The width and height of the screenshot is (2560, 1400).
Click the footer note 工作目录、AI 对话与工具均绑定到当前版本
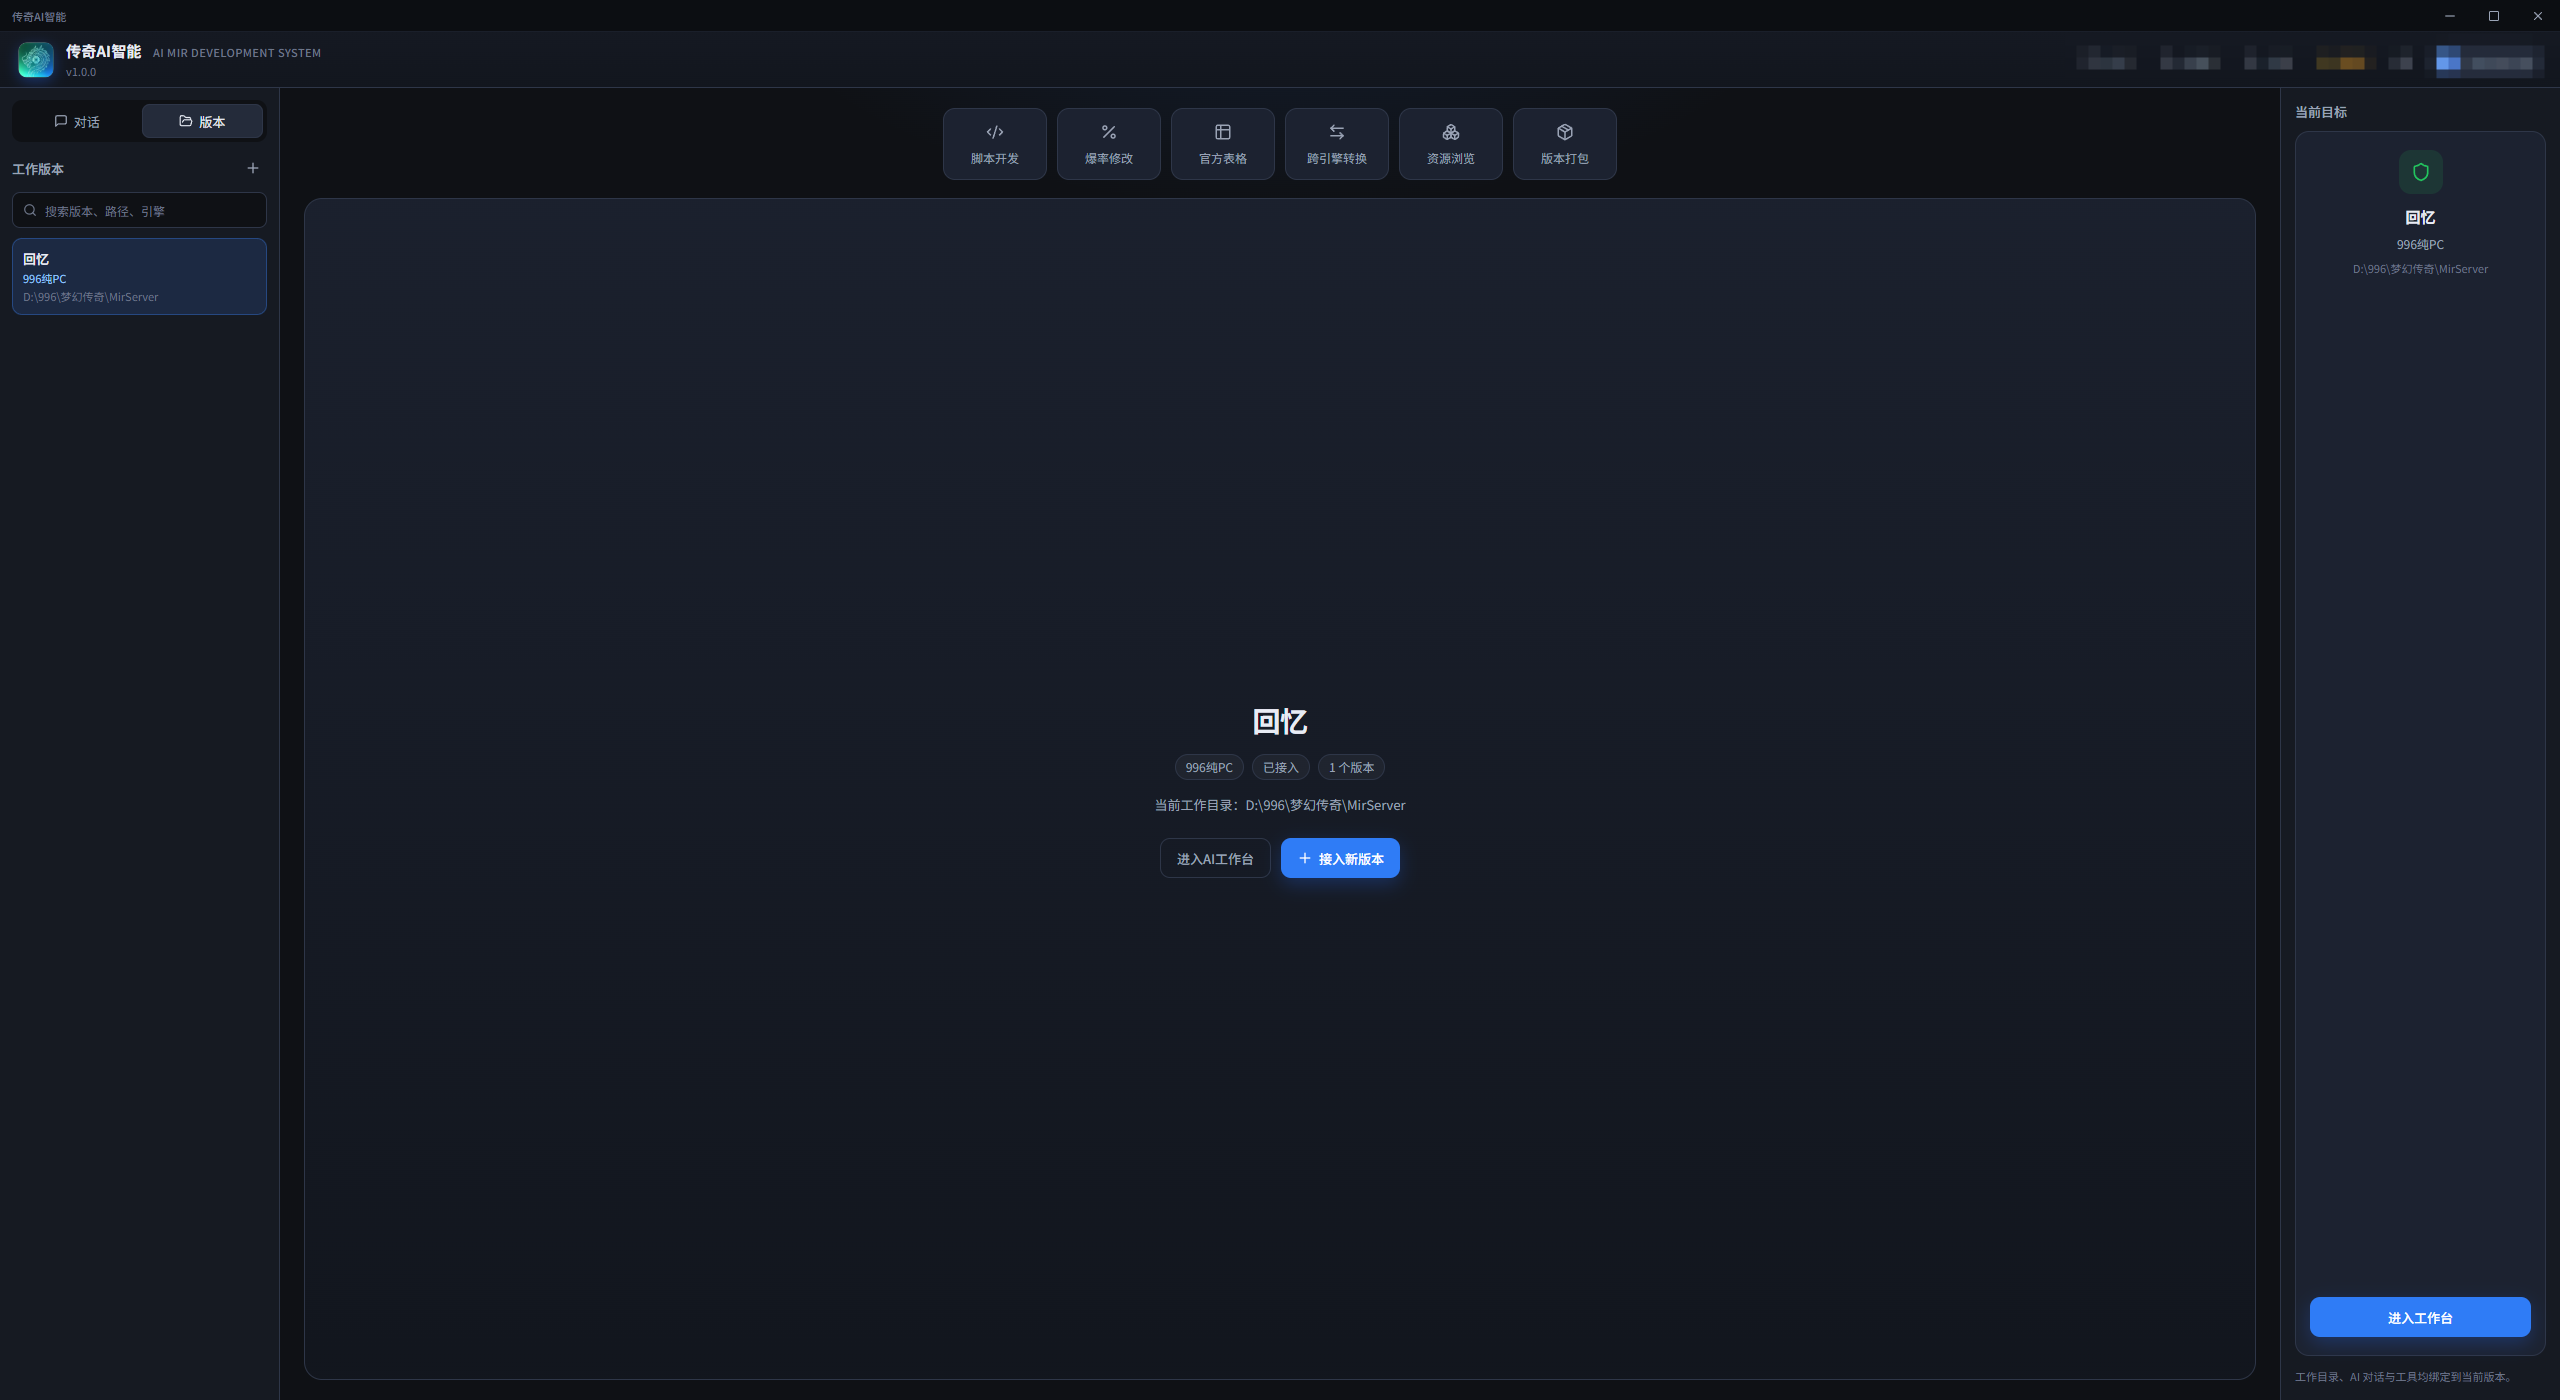click(x=2404, y=1377)
